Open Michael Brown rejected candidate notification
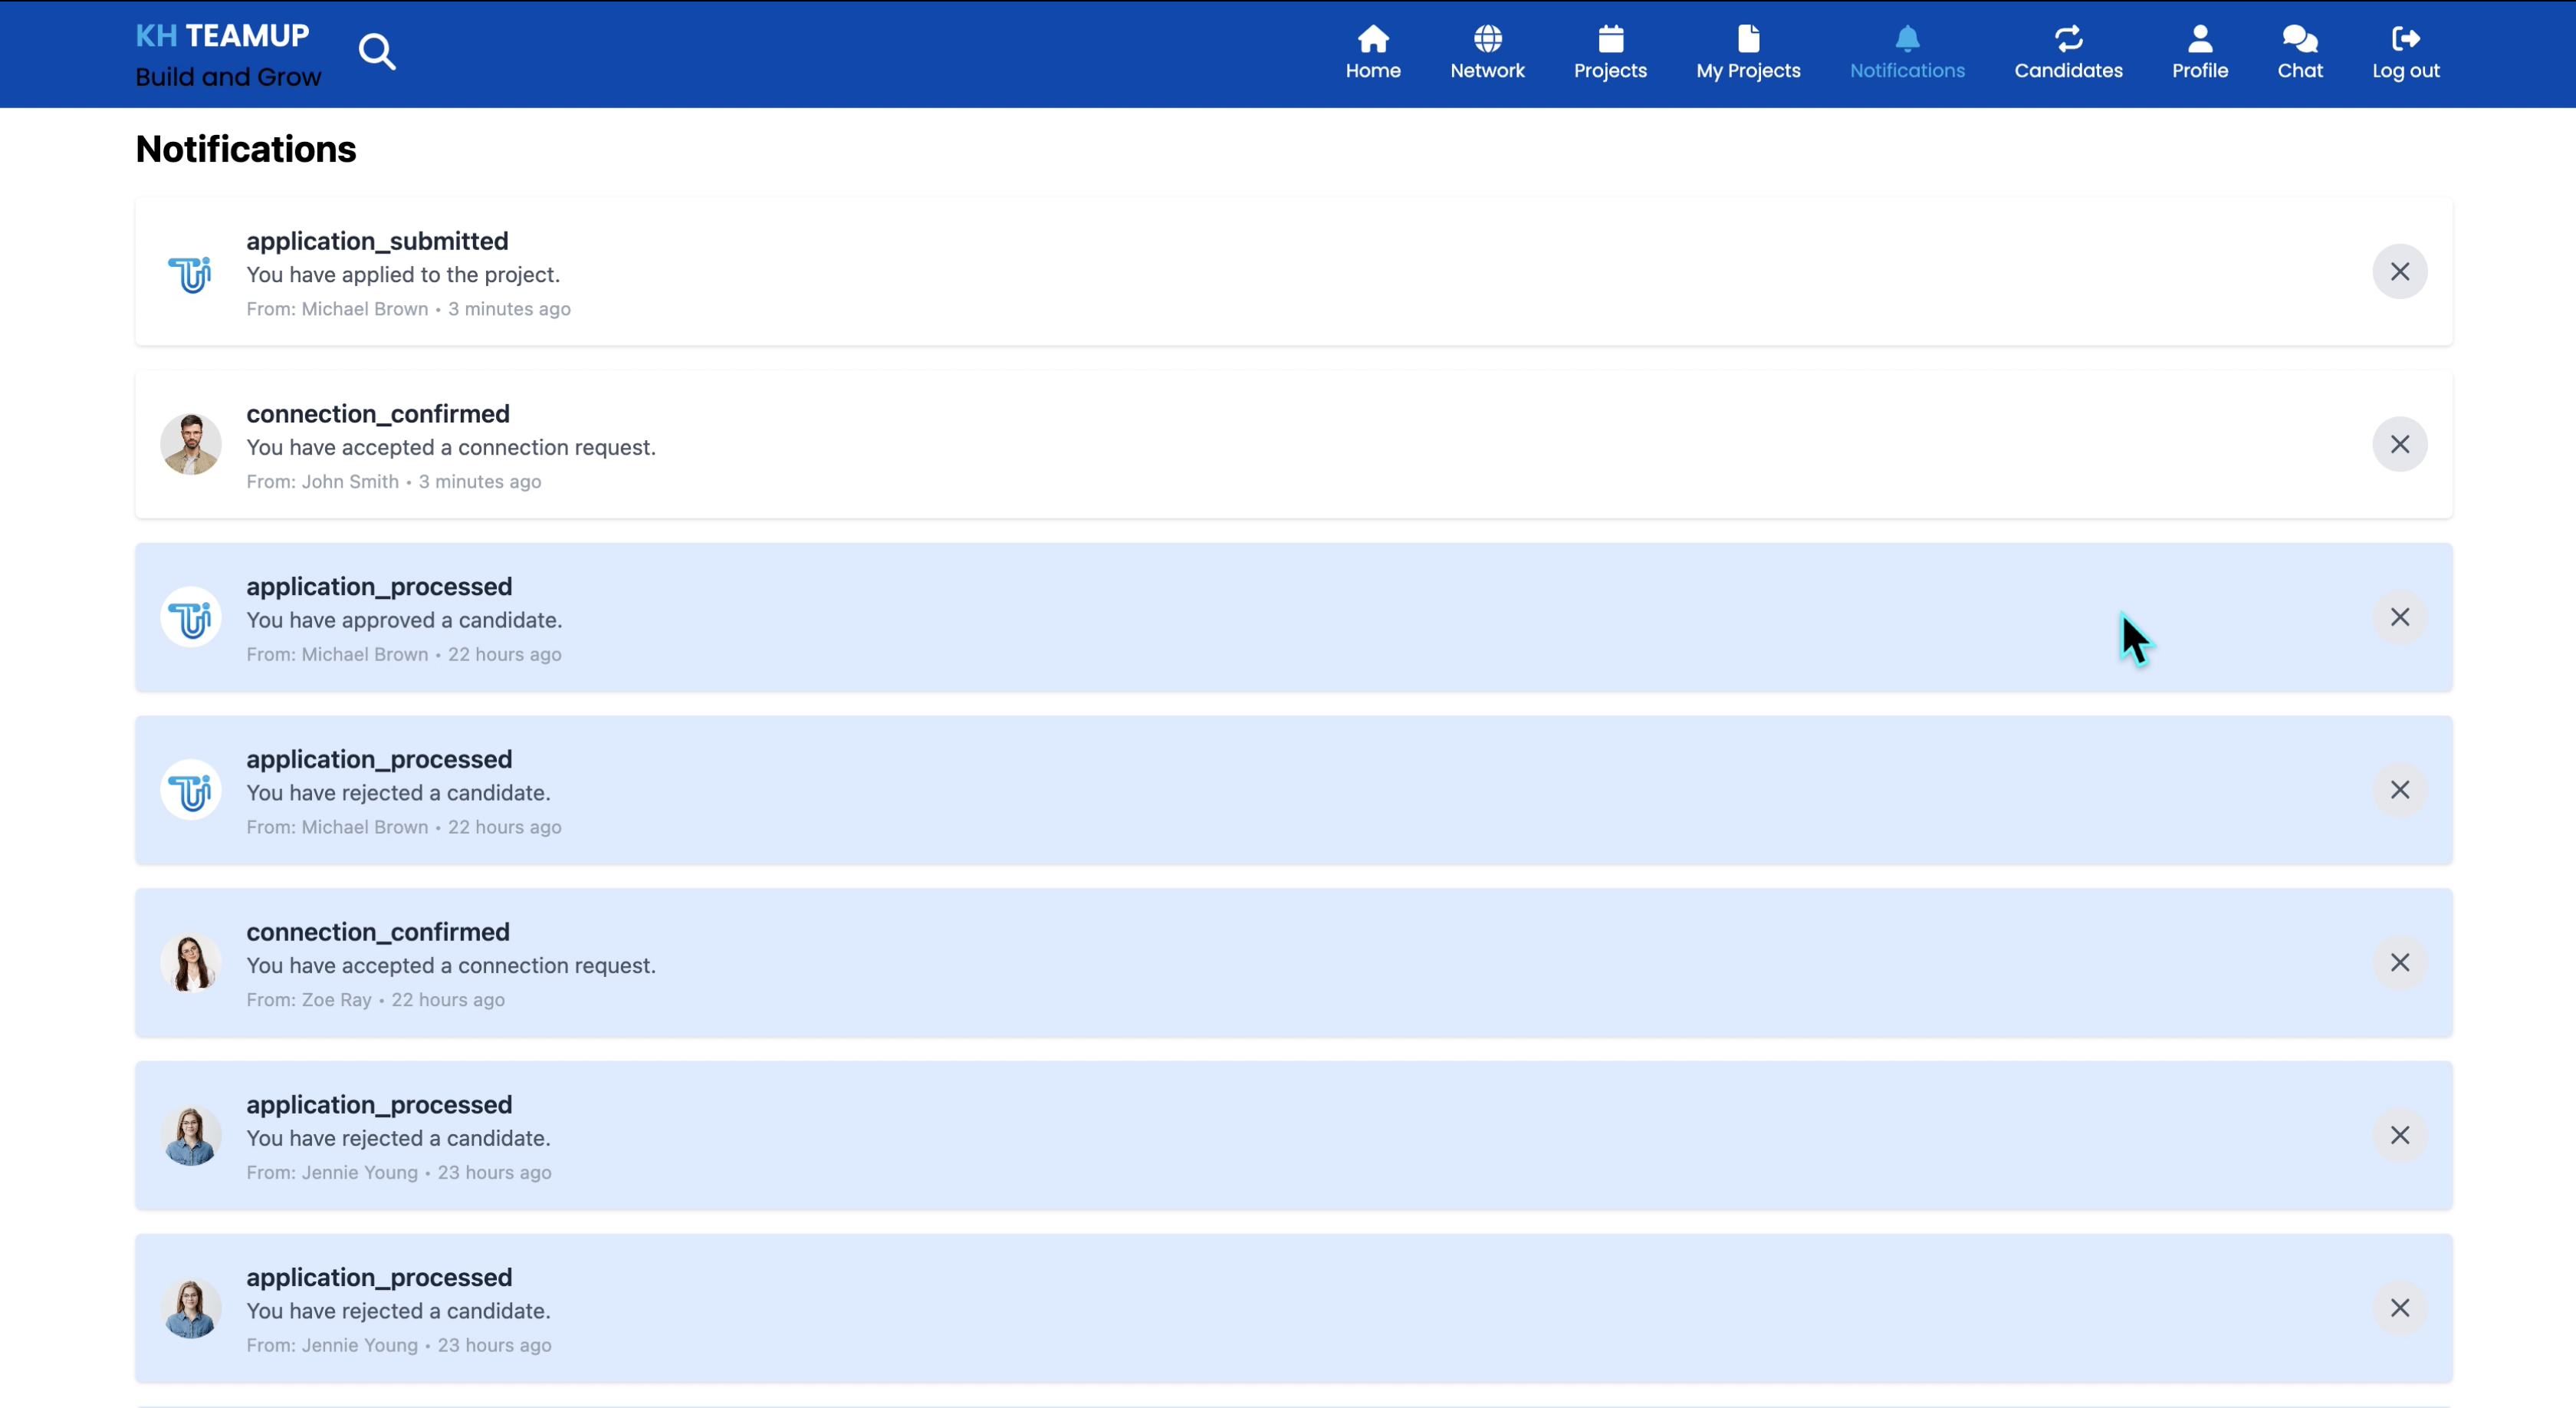 [x=398, y=792]
